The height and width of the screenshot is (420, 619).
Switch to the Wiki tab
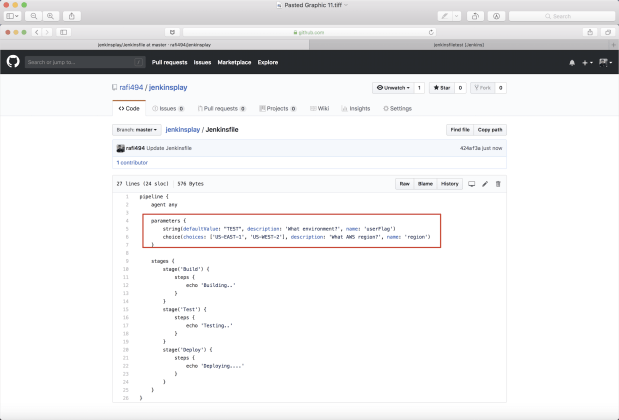click(319, 109)
